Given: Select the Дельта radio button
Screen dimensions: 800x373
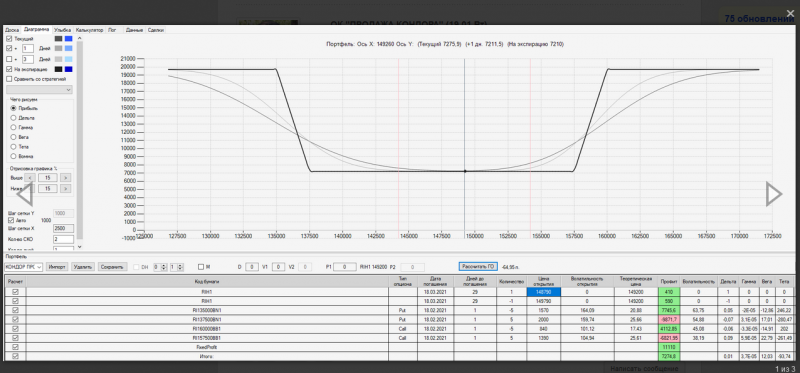Looking at the screenshot, I should point(14,118).
